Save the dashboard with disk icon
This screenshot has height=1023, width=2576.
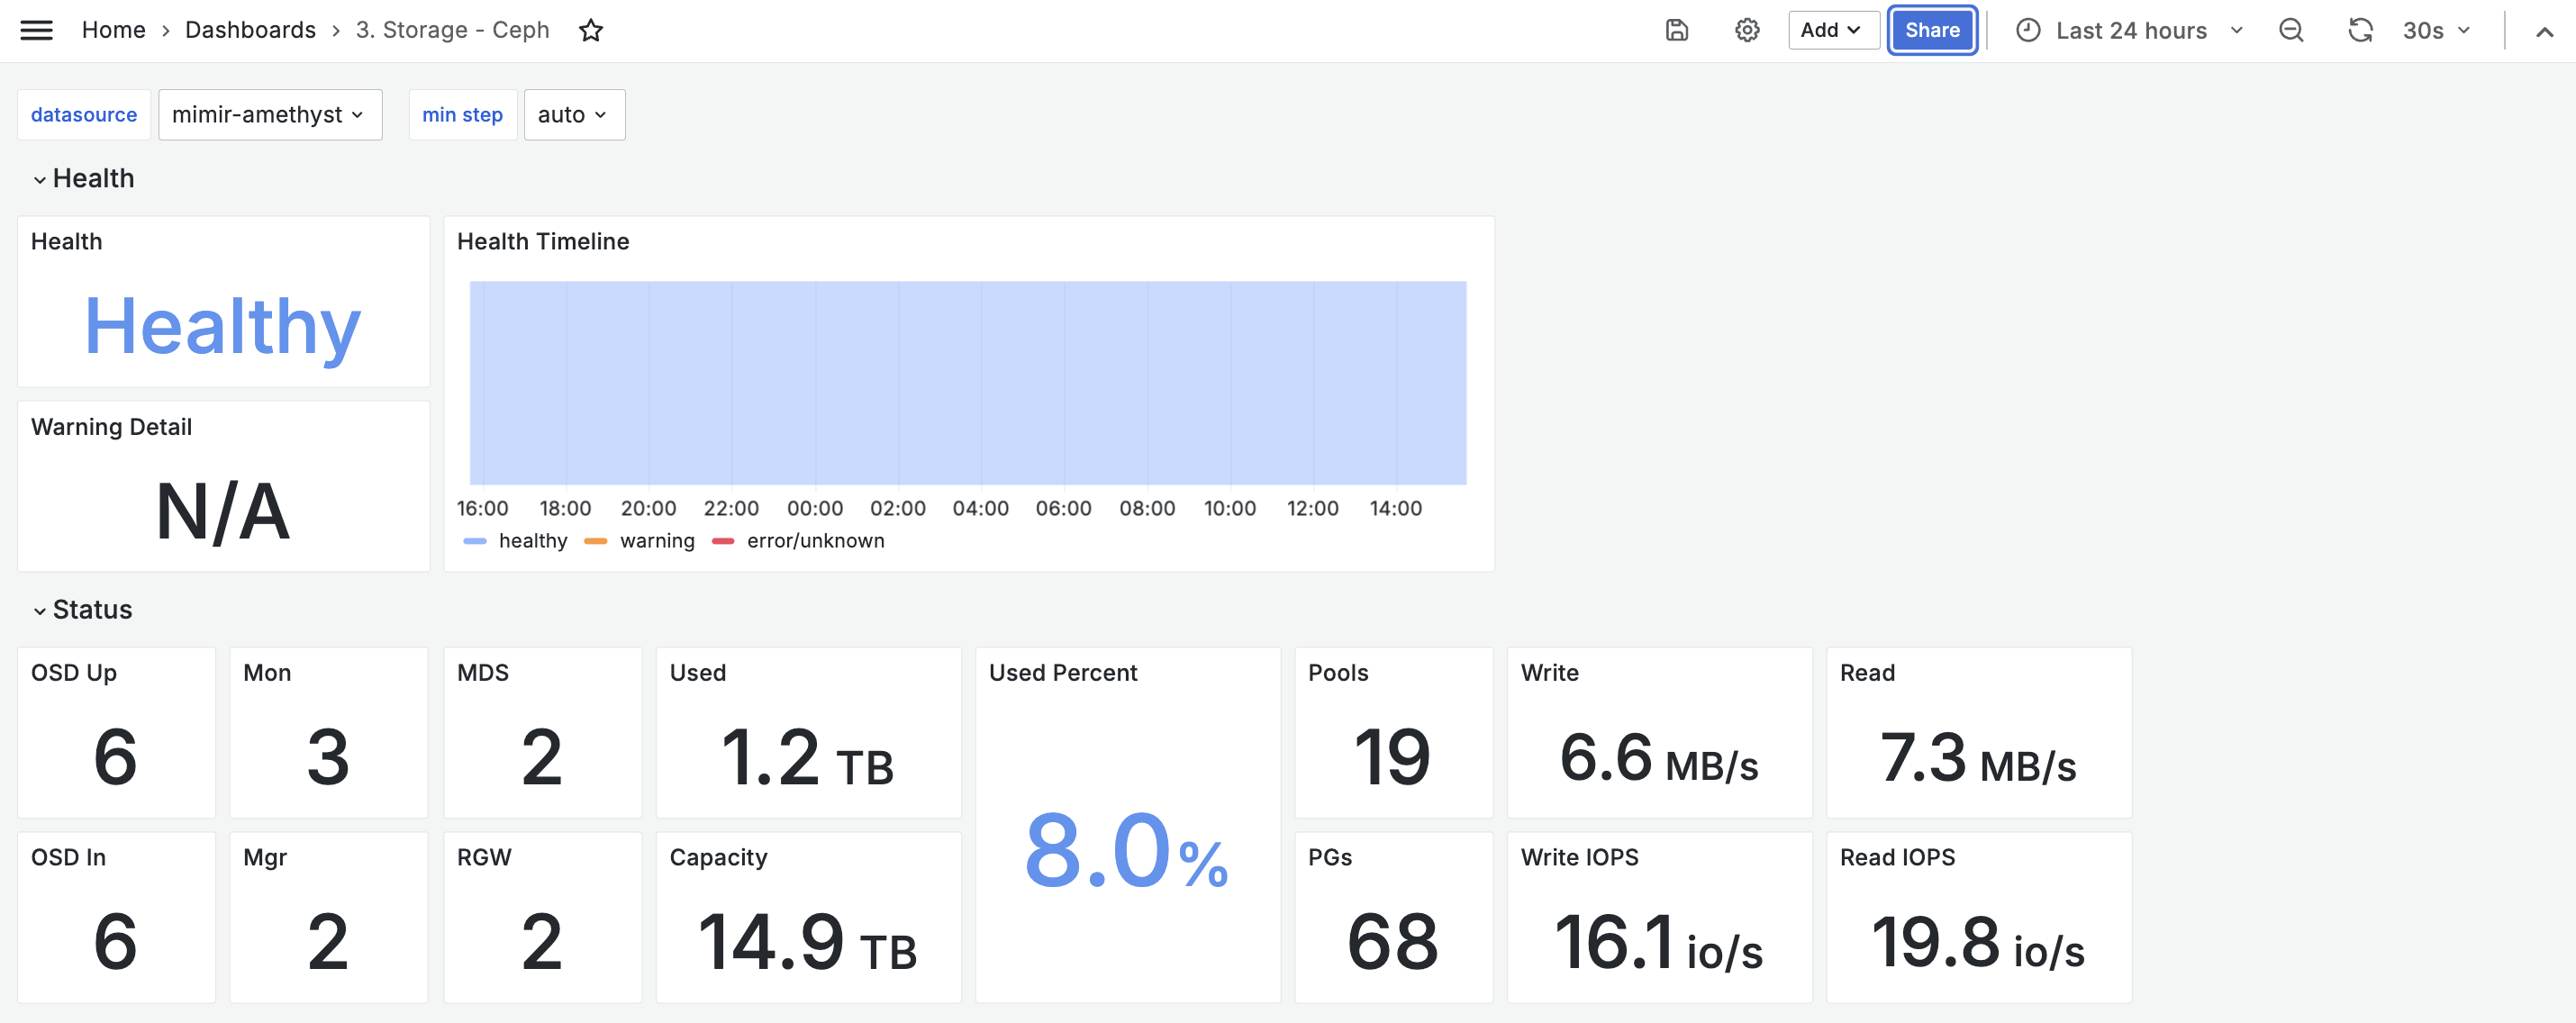[1677, 30]
